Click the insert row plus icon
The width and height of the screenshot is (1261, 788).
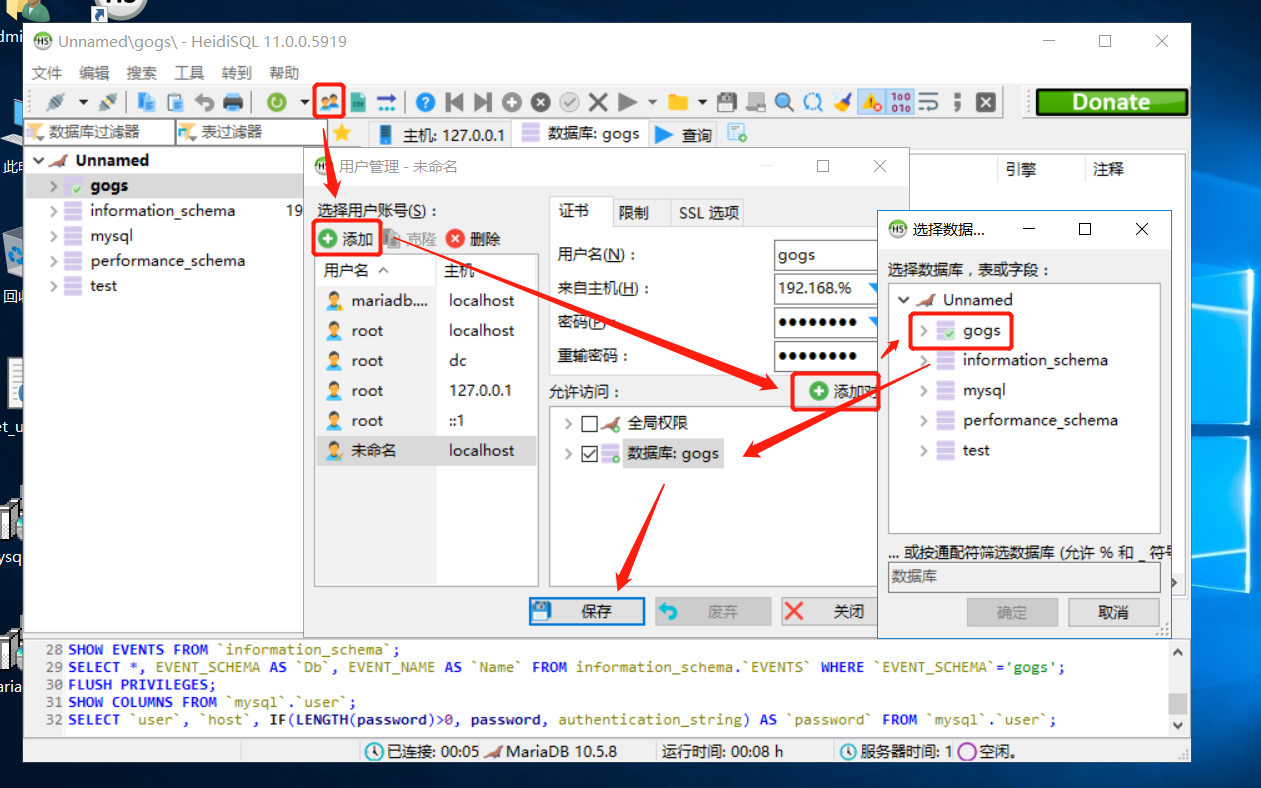click(x=512, y=101)
